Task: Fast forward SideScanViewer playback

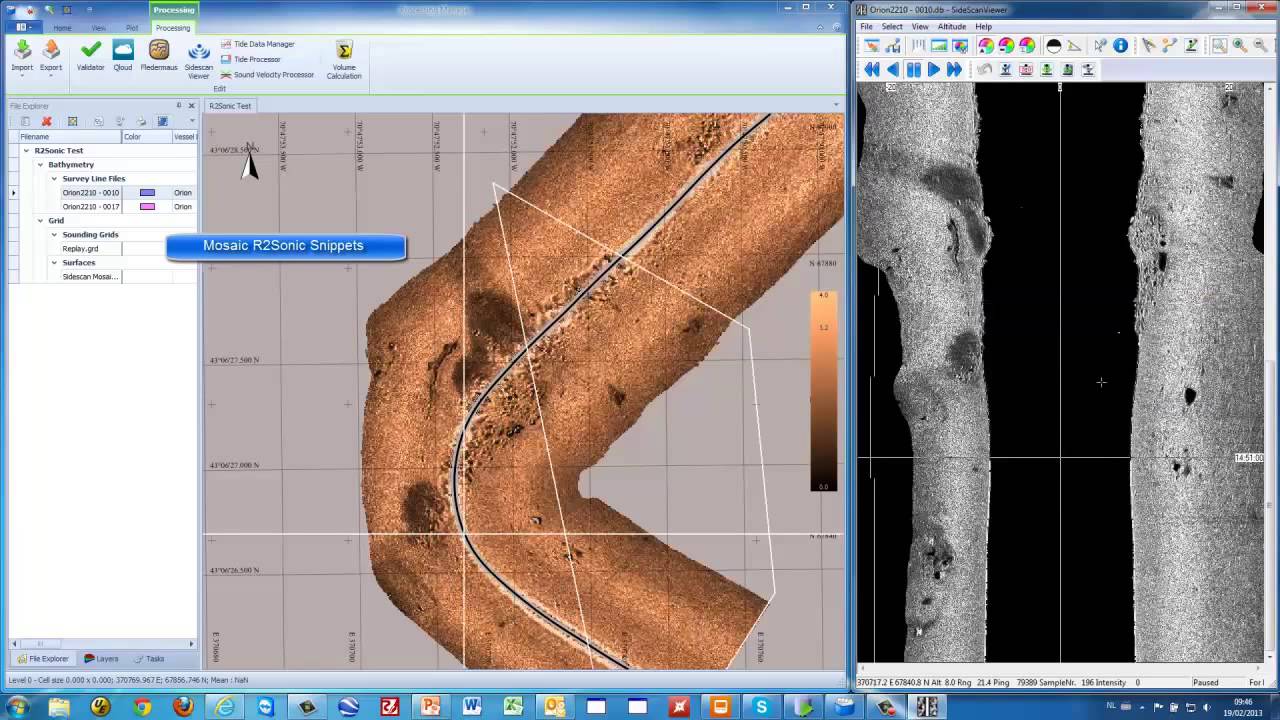Action: point(954,69)
